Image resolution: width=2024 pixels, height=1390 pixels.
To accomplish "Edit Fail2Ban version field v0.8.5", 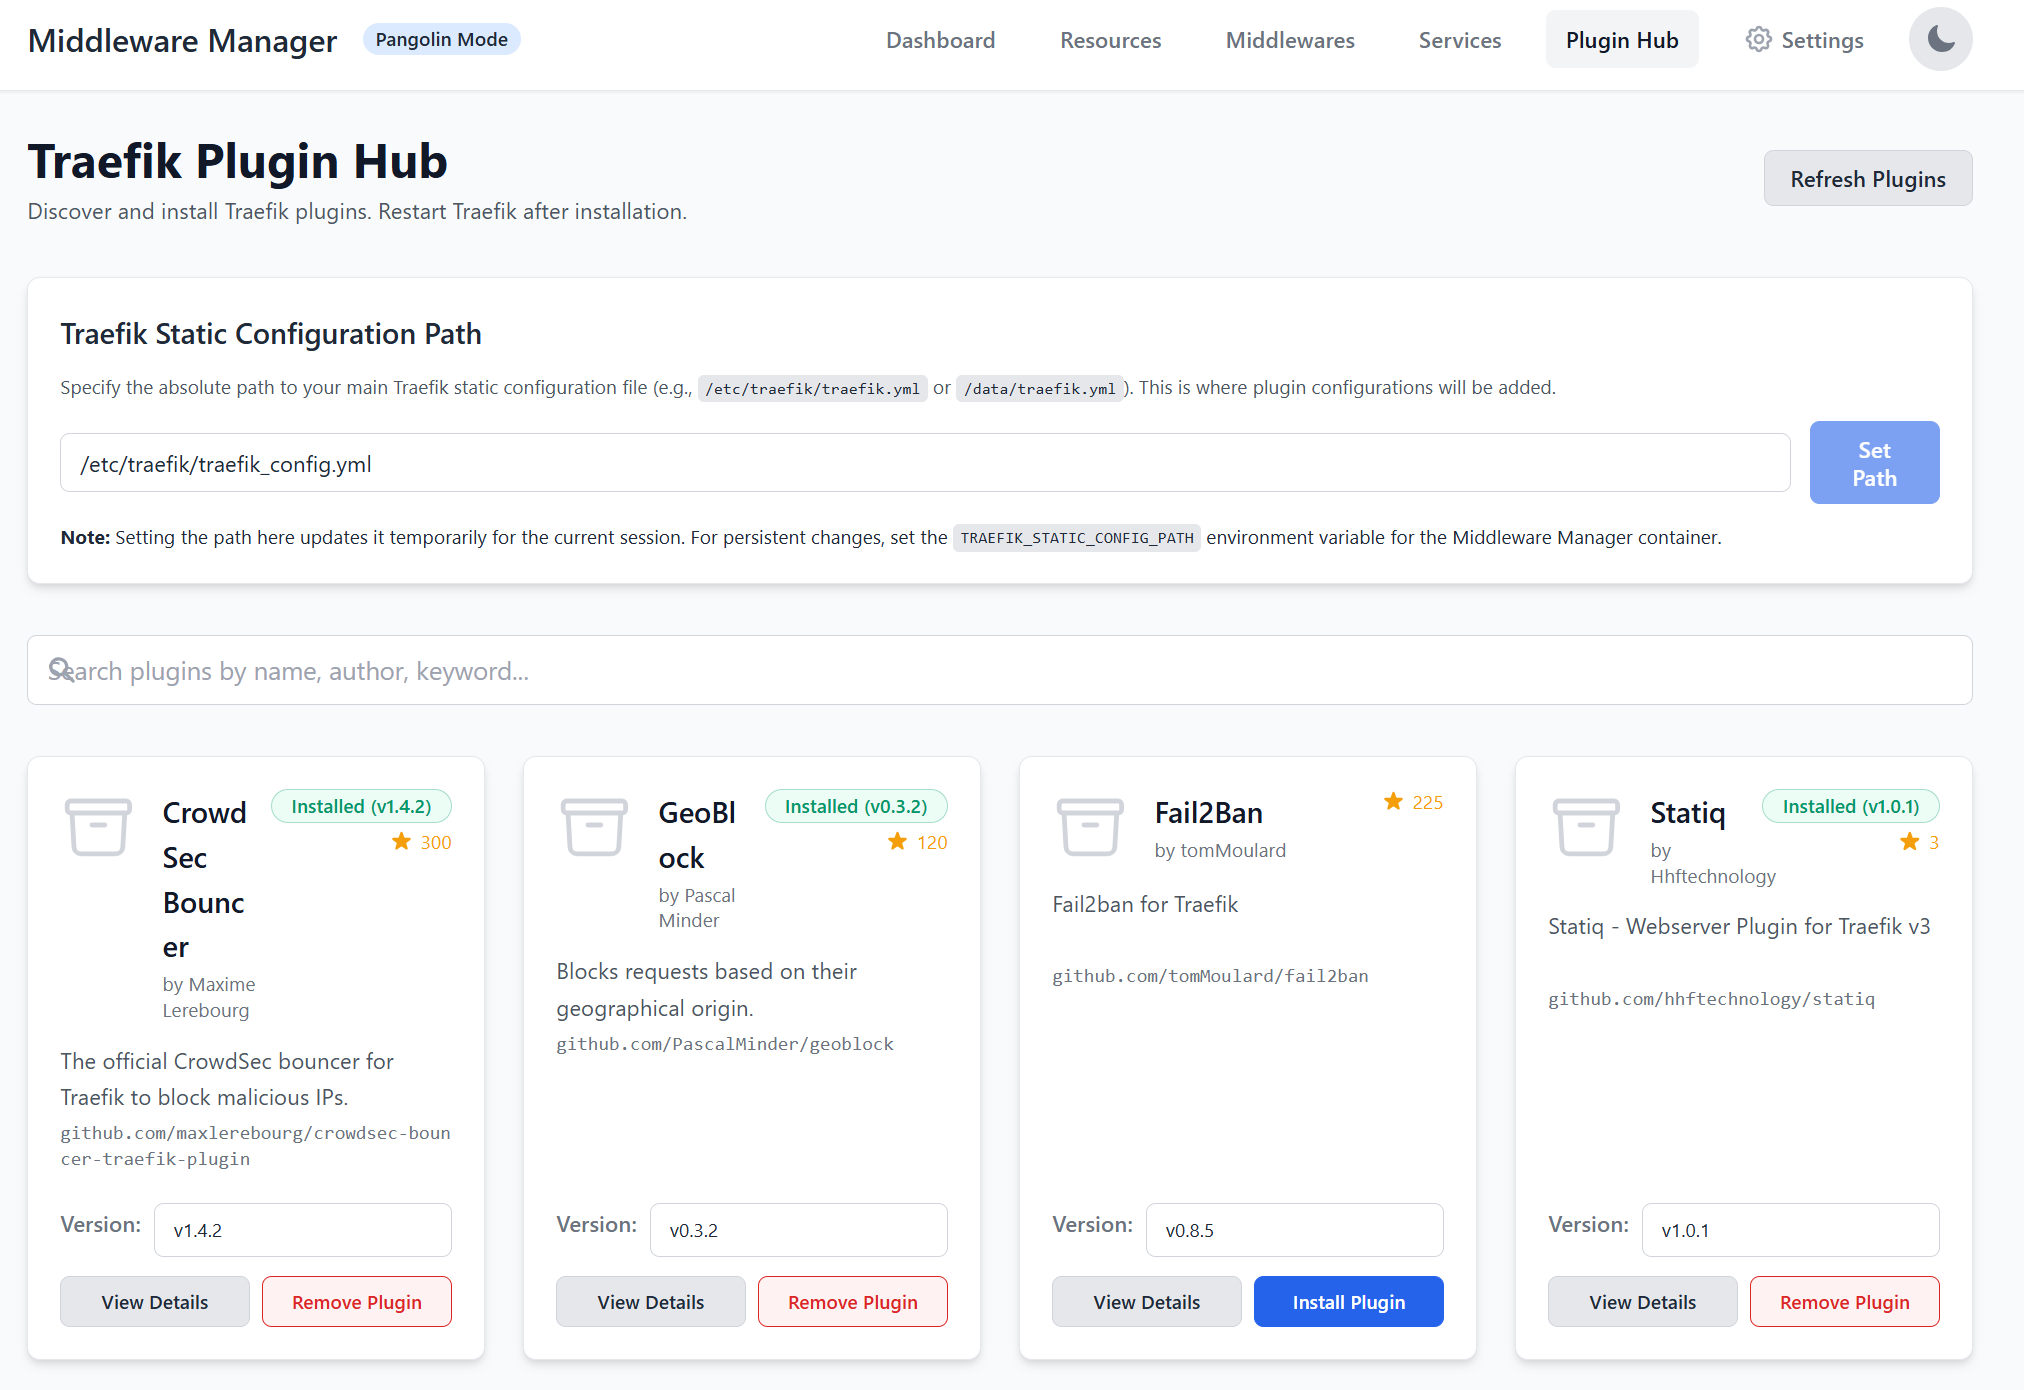I will [1295, 1230].
